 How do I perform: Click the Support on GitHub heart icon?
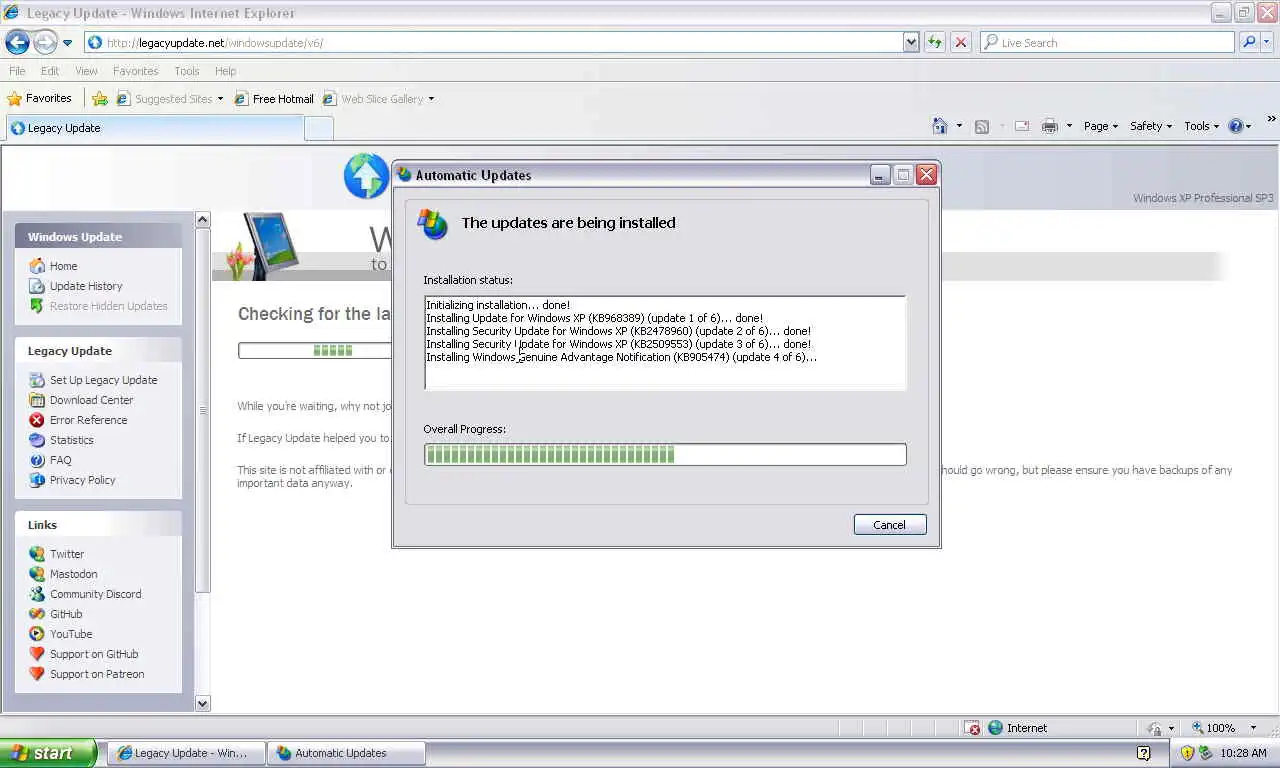(x=37, y=654)
